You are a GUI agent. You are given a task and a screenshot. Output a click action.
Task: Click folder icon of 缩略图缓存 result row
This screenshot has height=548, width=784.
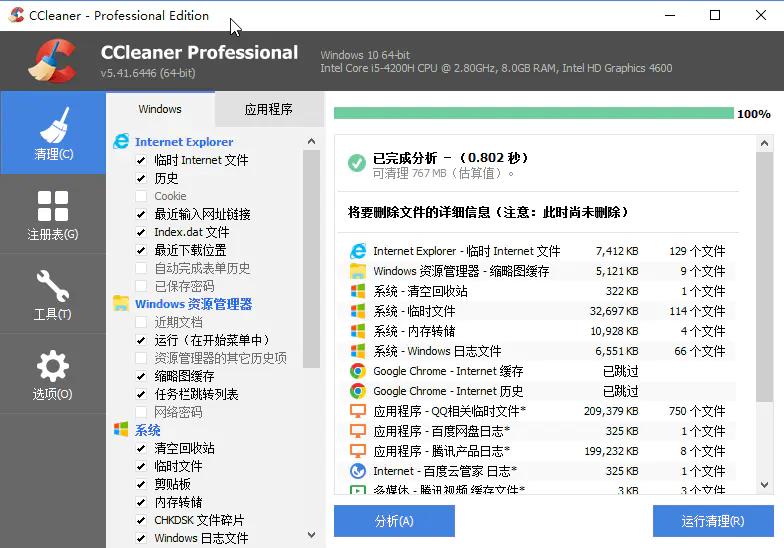click(x=358, y=271)
